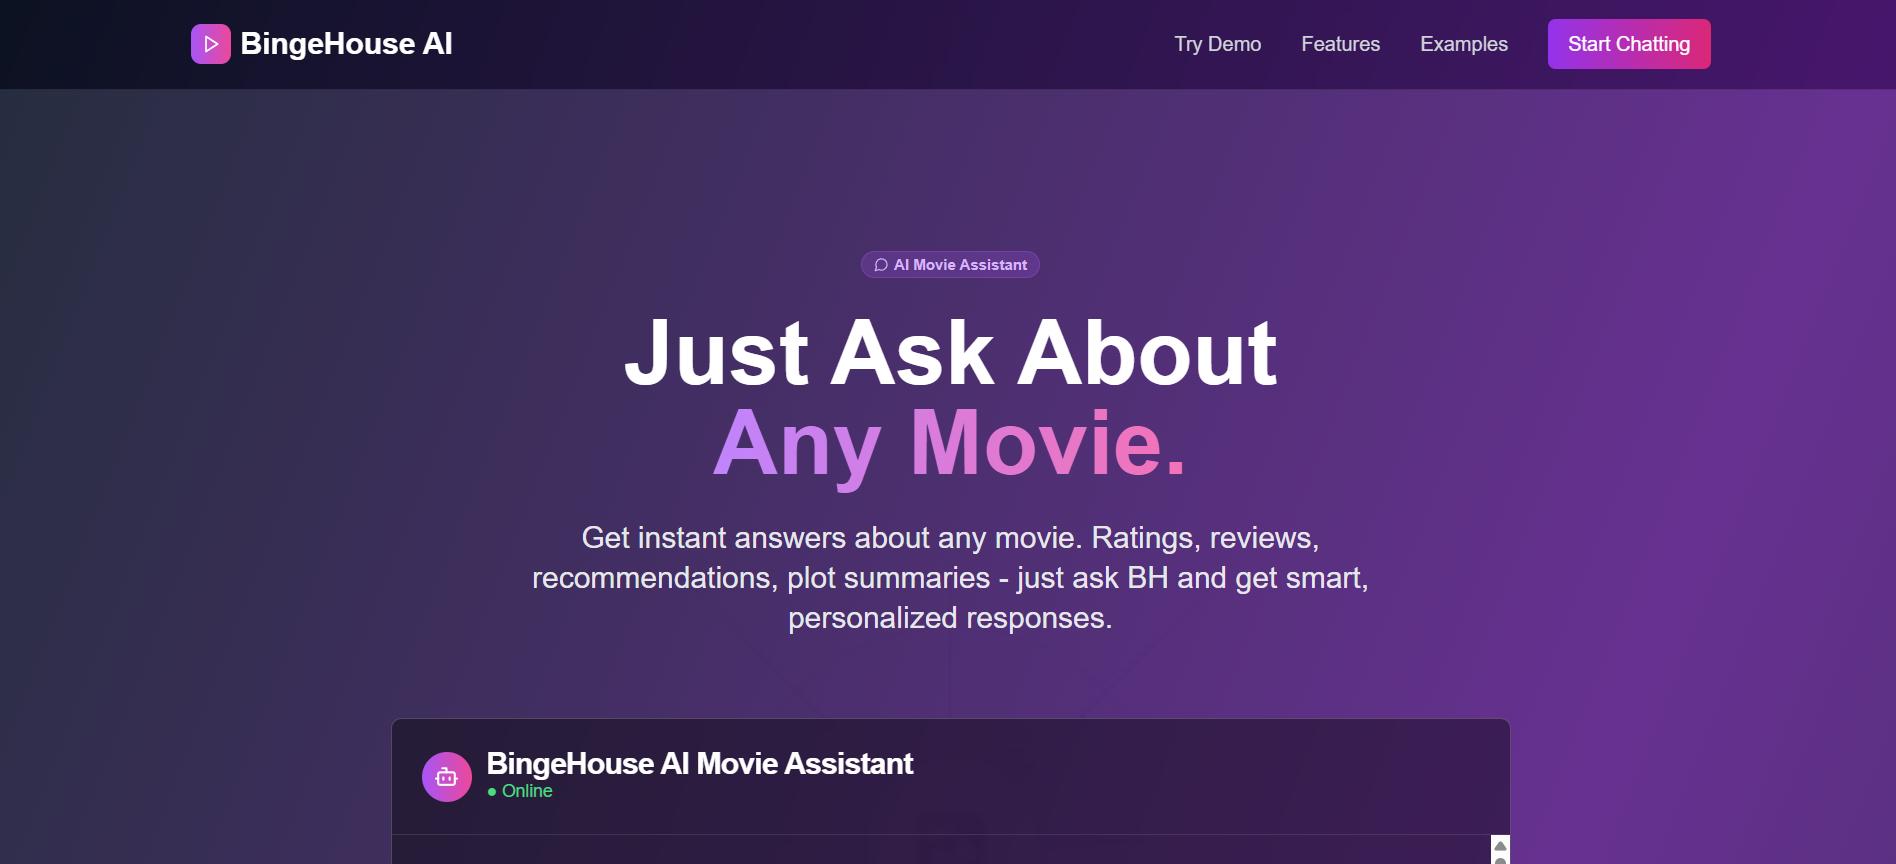Click the BingeHouse AI Movie Assistant title
This screenshot has width=1896, height=864.
pos(699,764)
